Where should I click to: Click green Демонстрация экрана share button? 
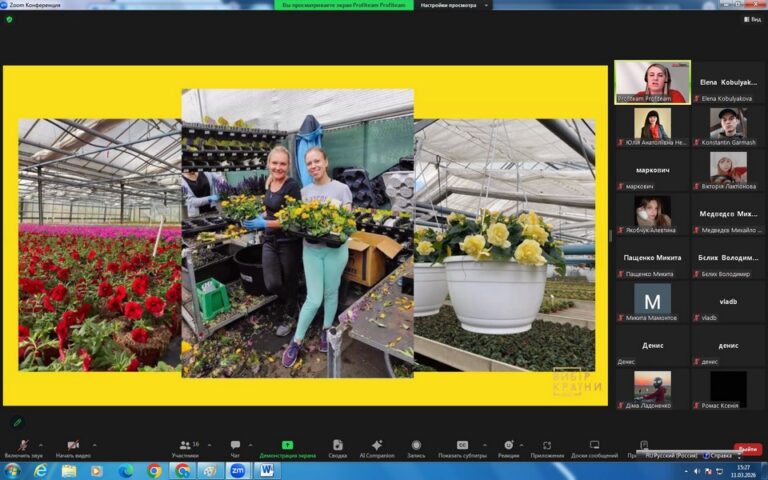[x=287, y=446]
